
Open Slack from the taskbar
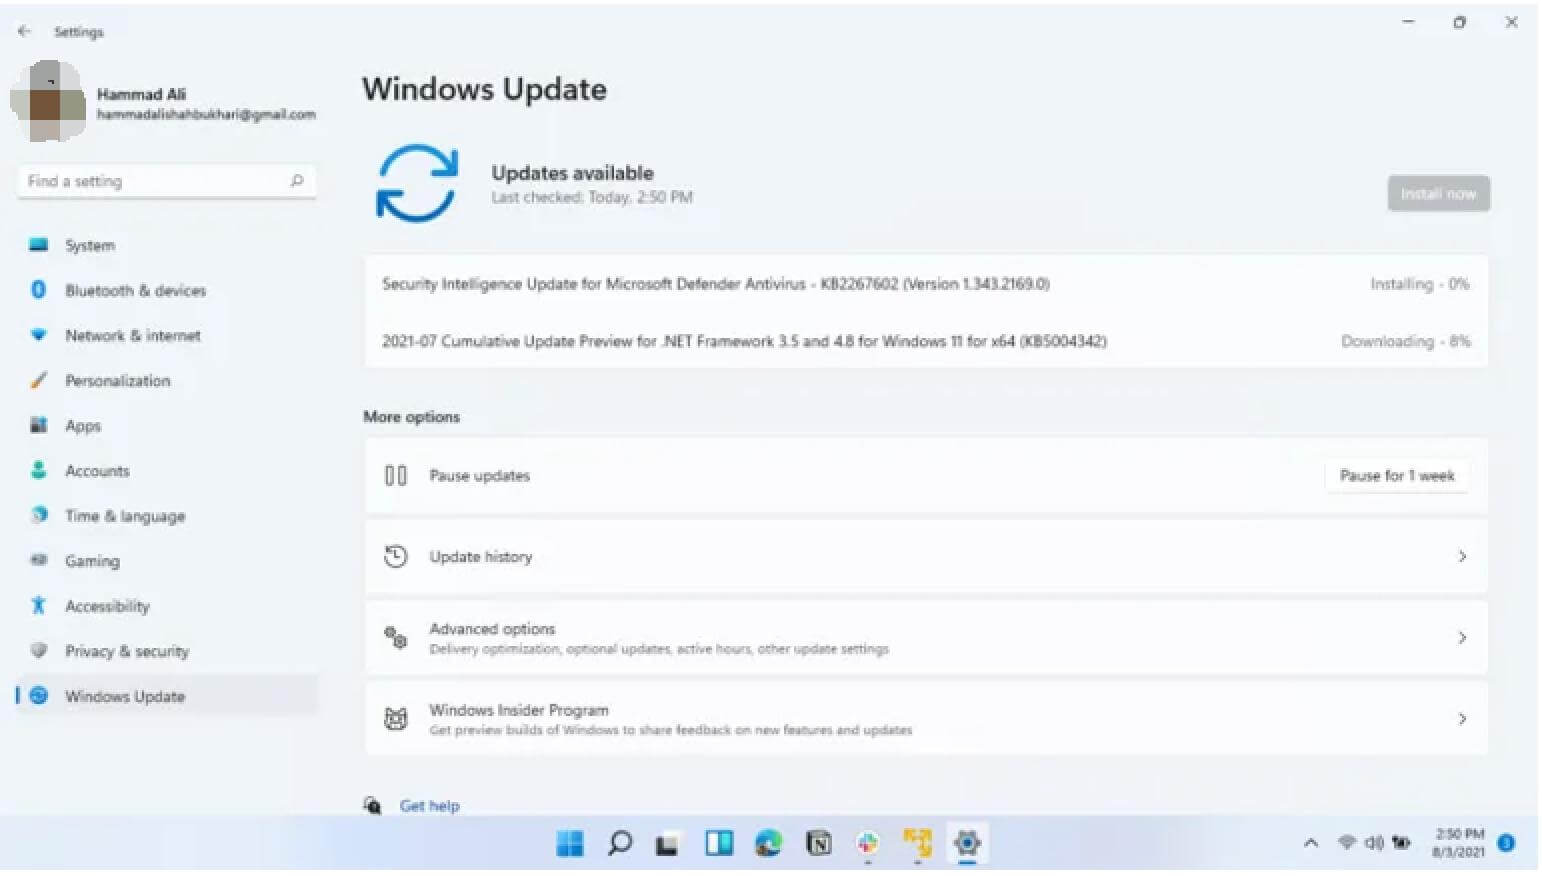point(867,844)
